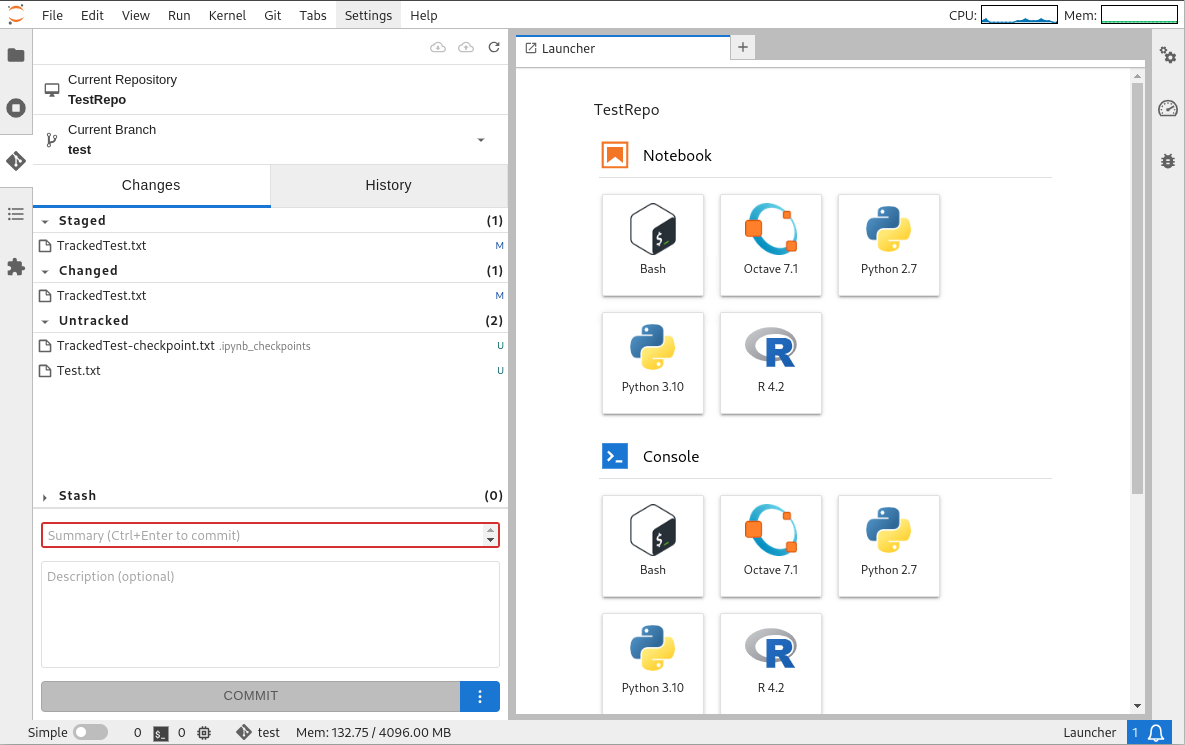Select Test.txt untracked file
Image resolution: width=1186 pixels, height=745 pixels.
tap(270, 371)
